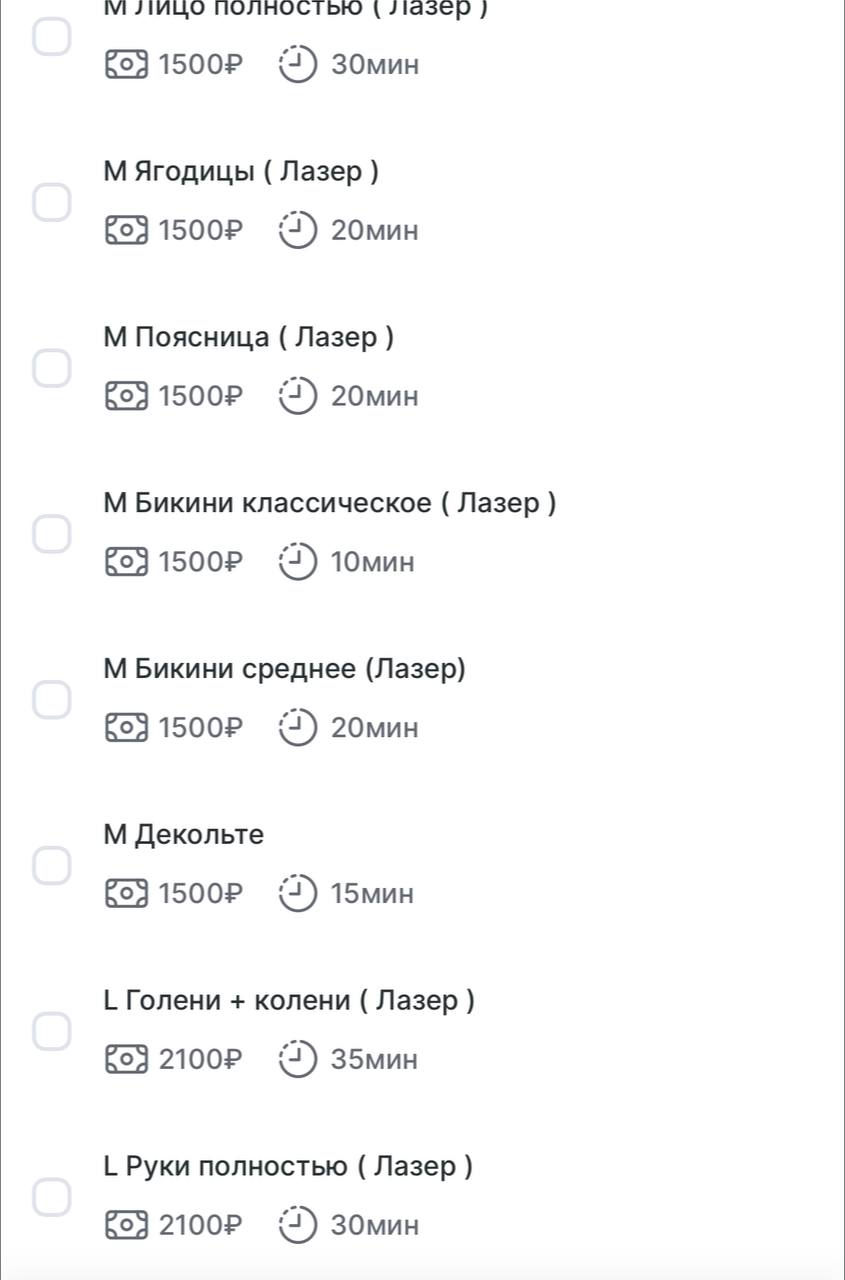Click the clock icon beside 10мин
The width and height of the screenshot is (845, 1280).
pyautogui.click(x=298, y=562)
